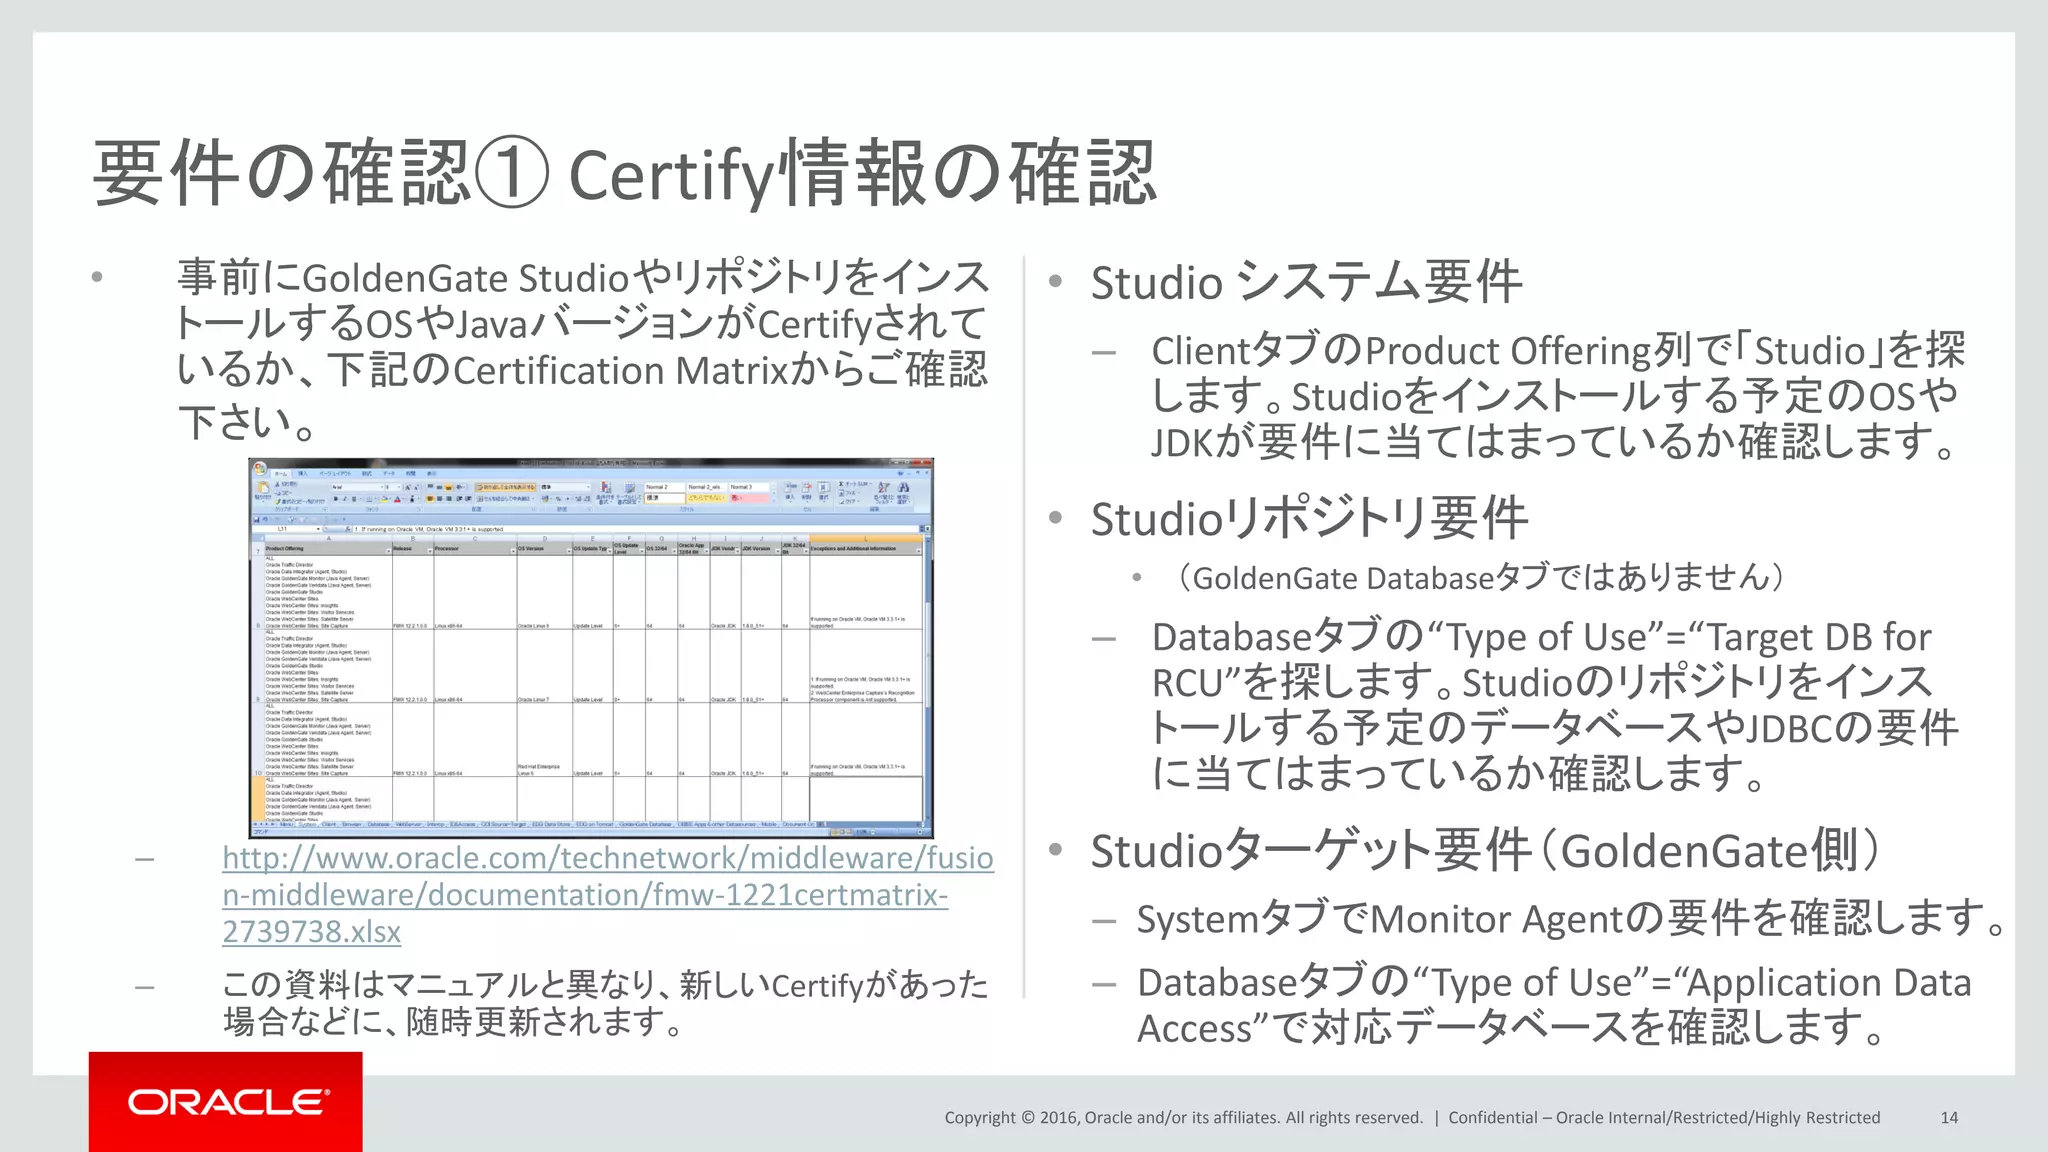Switch to the 数式 ribbon tab
2048x1152 pixels.
(x=367, y=474)
